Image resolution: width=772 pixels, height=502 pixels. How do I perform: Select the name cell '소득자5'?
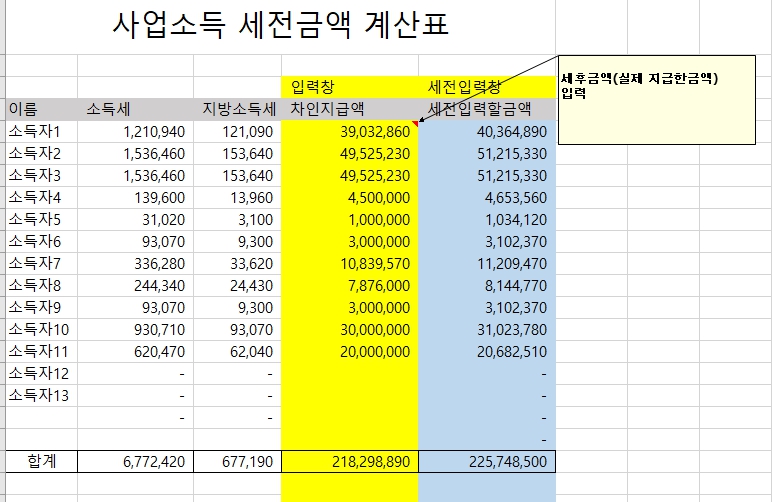pos(41,220)
